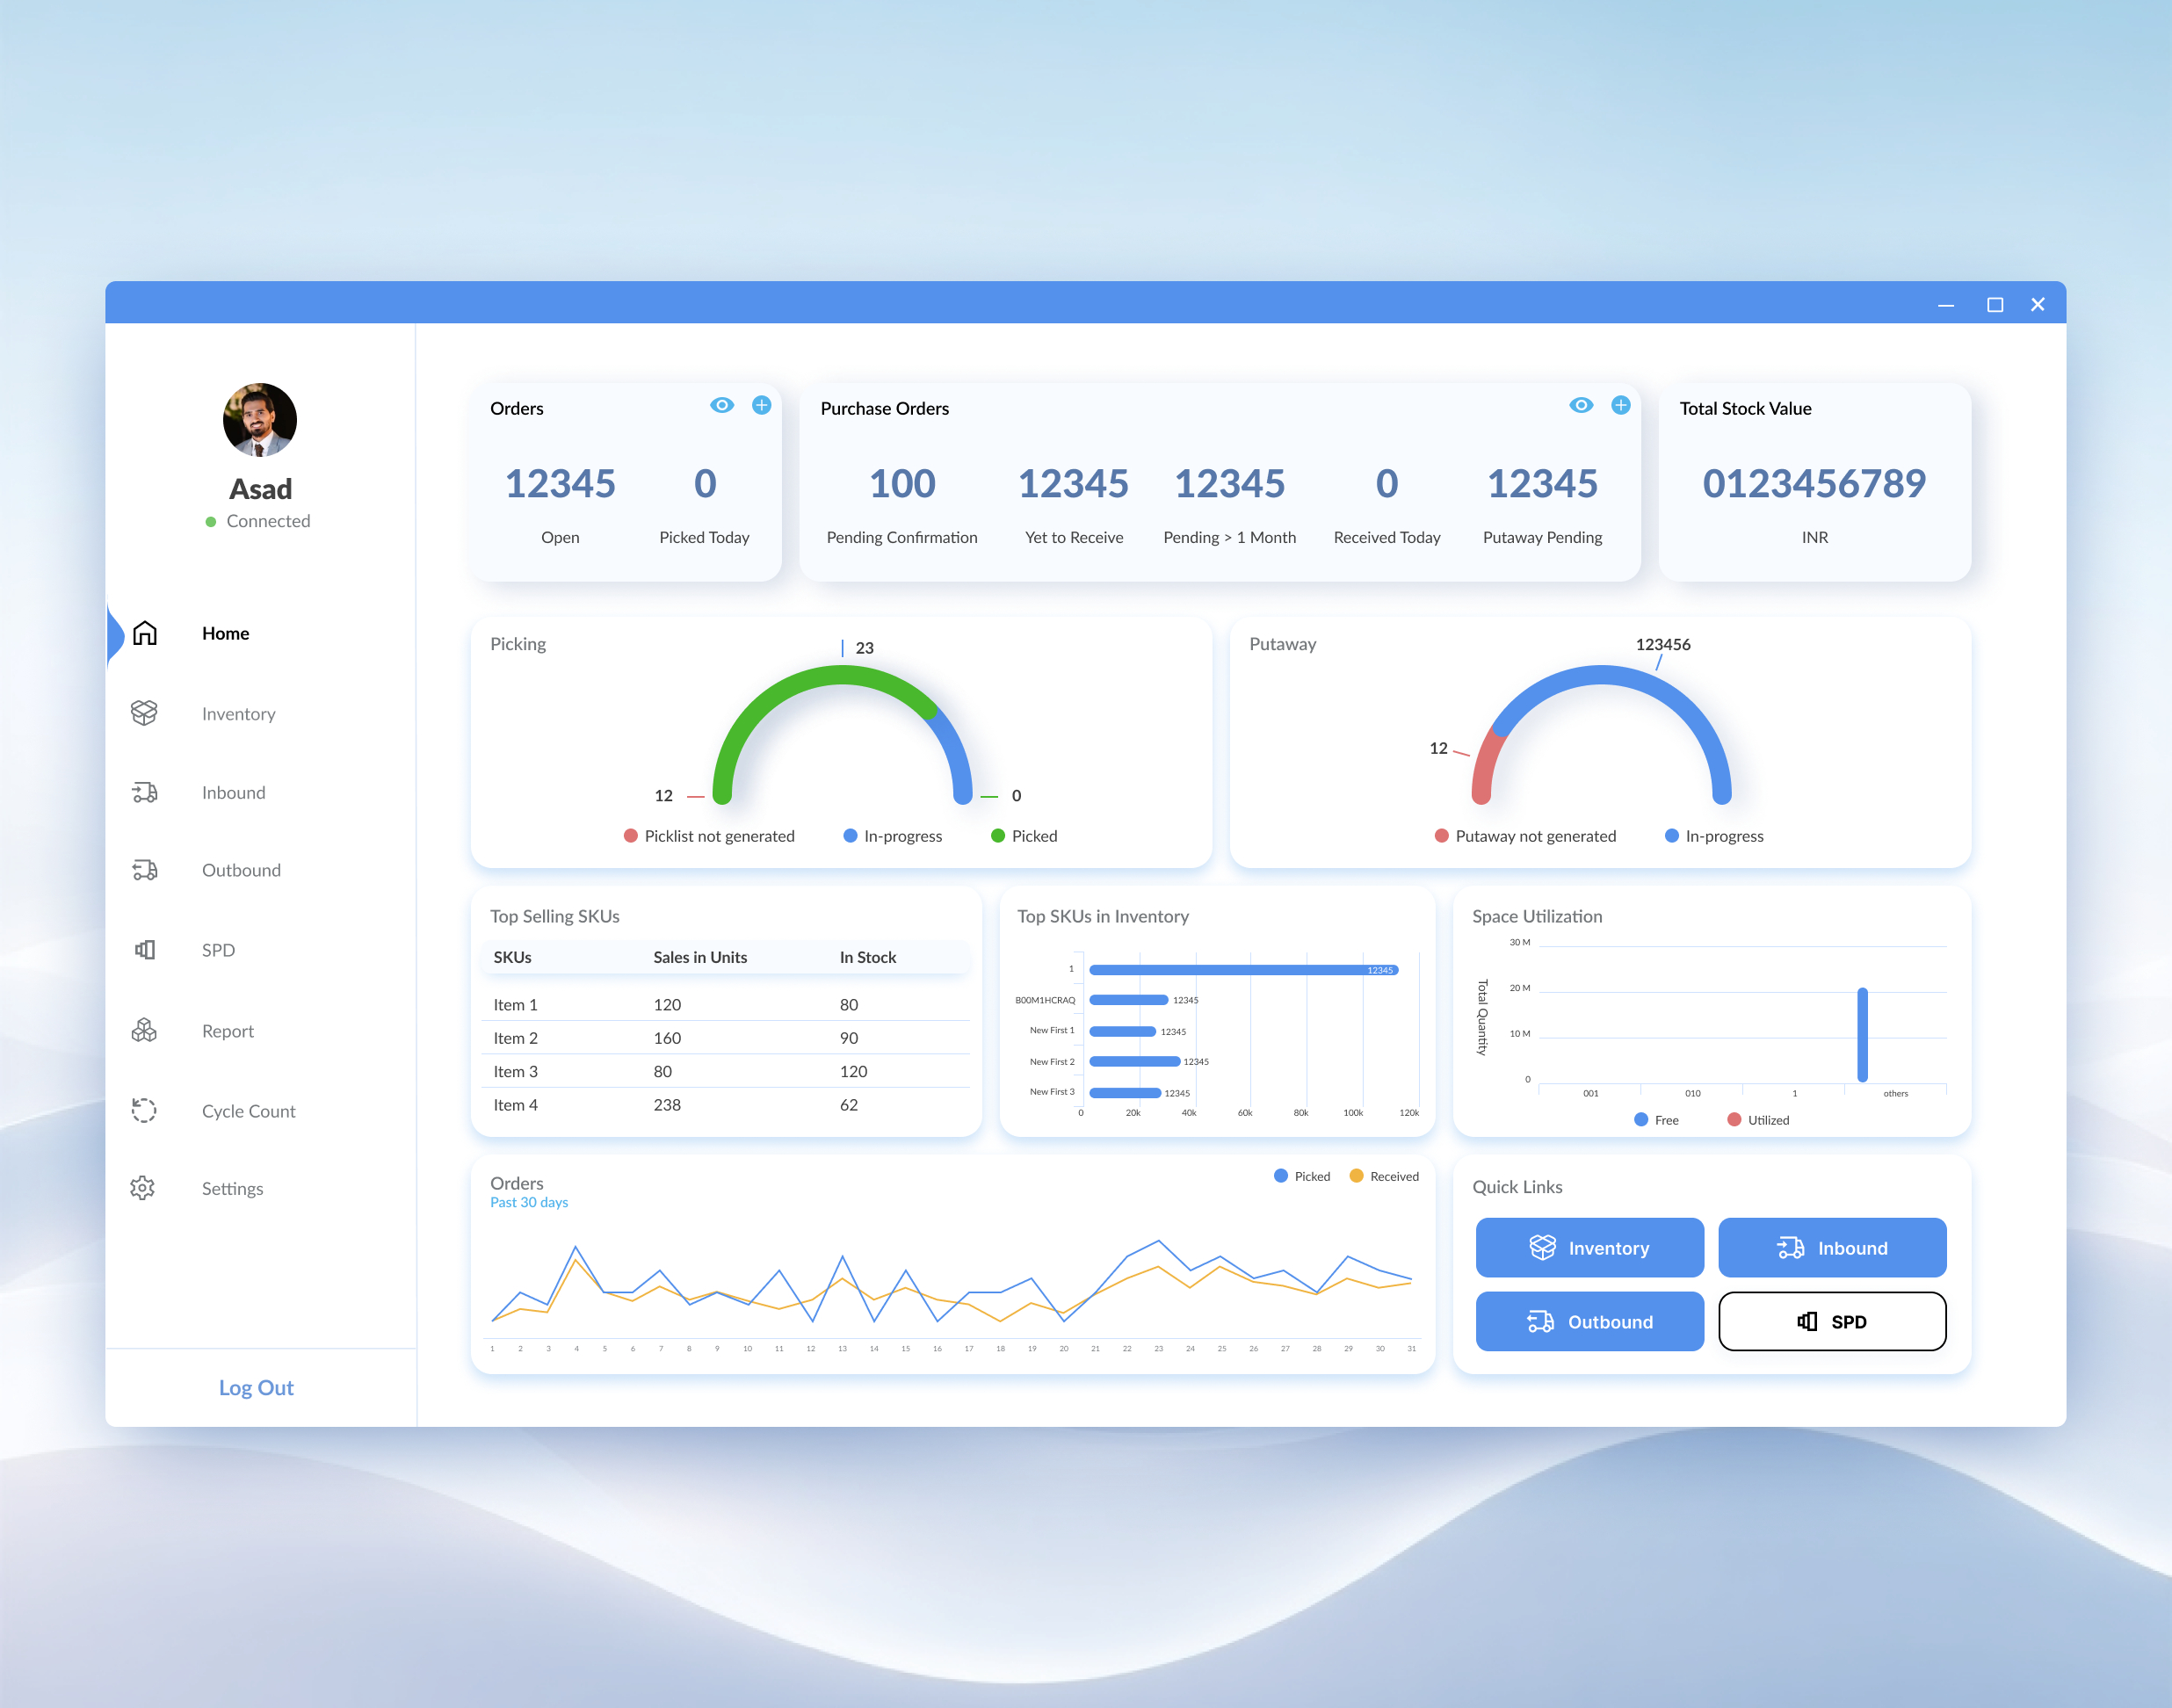This screenshot has height=1708, width=2172.
Task: Open the Settings menu entry
Action: pos(232,1187)
